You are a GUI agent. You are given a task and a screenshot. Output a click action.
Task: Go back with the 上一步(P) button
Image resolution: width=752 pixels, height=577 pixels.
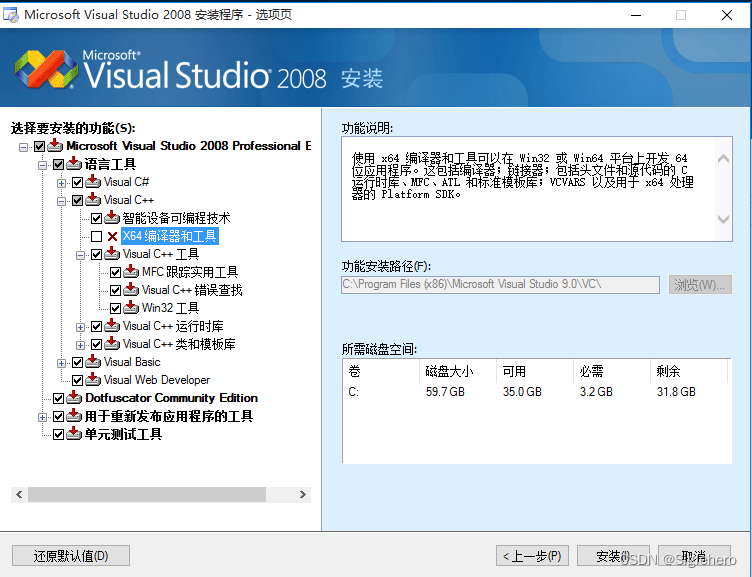pyautogui.click(x=532, y=556)
